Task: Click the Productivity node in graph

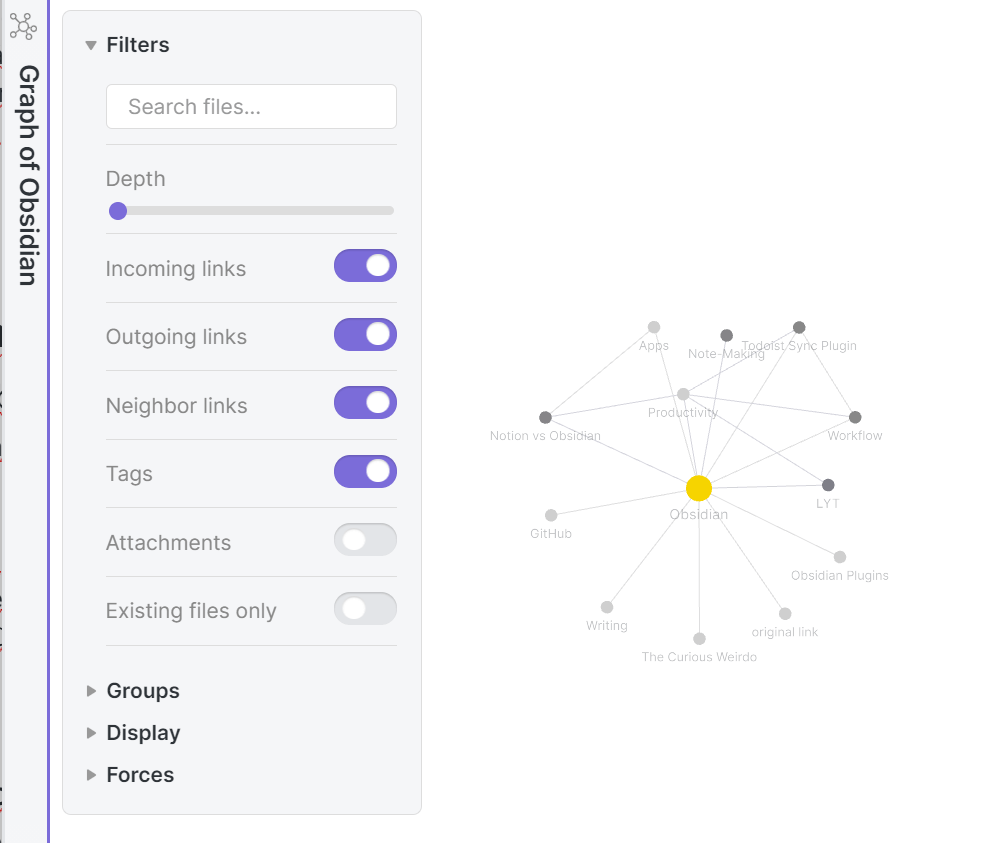Action: pos(683,394)
